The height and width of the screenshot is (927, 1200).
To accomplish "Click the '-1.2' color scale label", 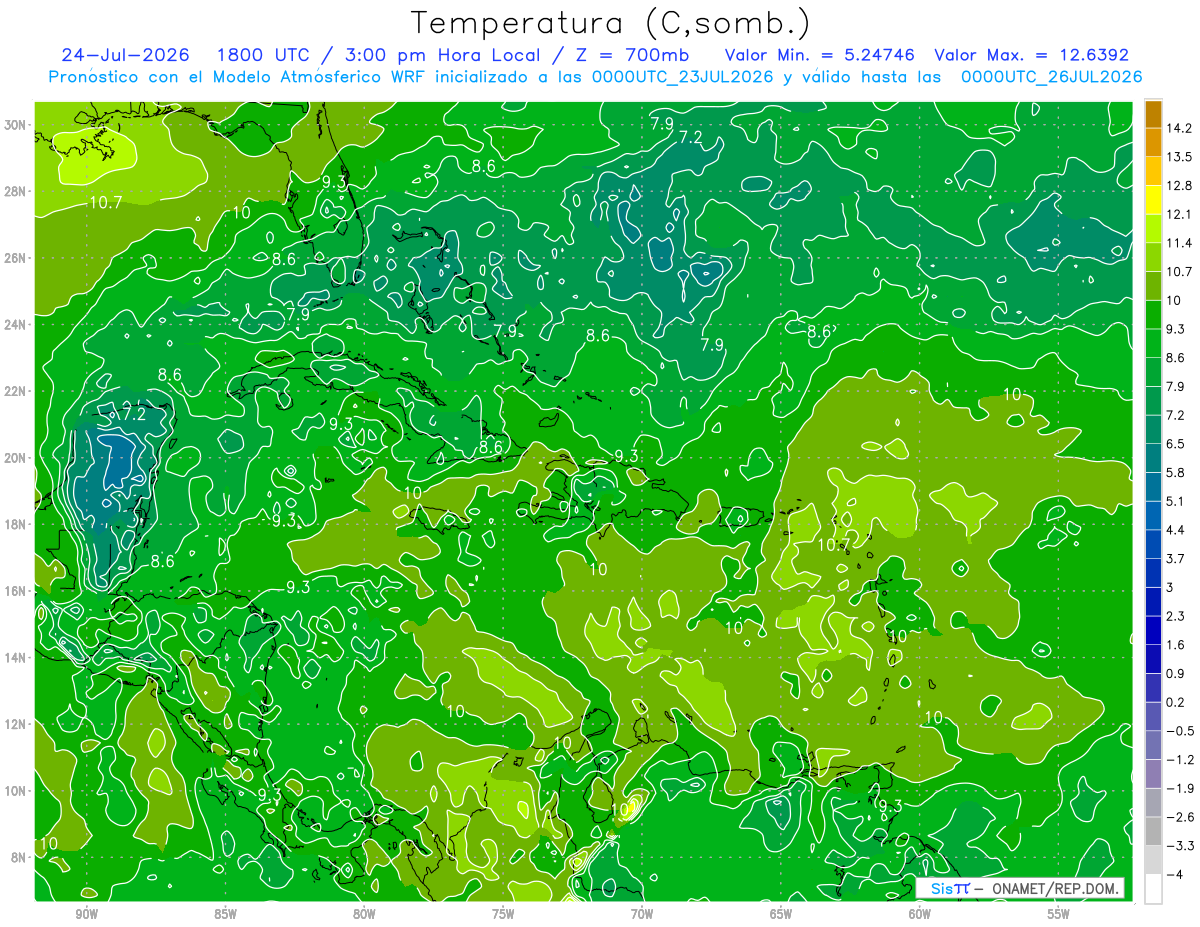I will [x=1179, y=759].
